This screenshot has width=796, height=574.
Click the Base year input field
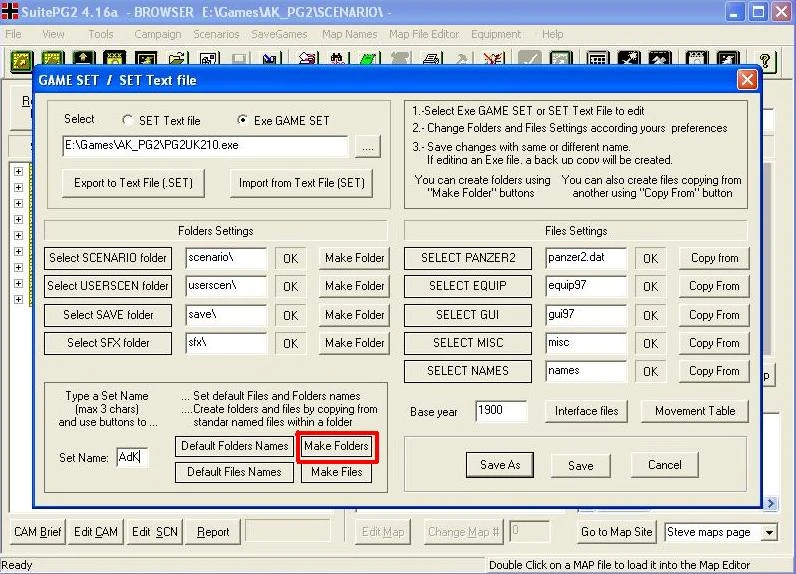coord(502,411)
